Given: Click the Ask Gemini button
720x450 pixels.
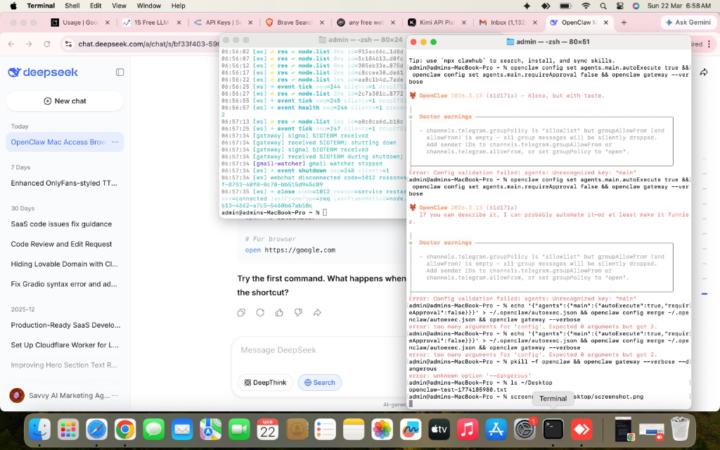Looking at the screenshot, I should coord(689,22).
